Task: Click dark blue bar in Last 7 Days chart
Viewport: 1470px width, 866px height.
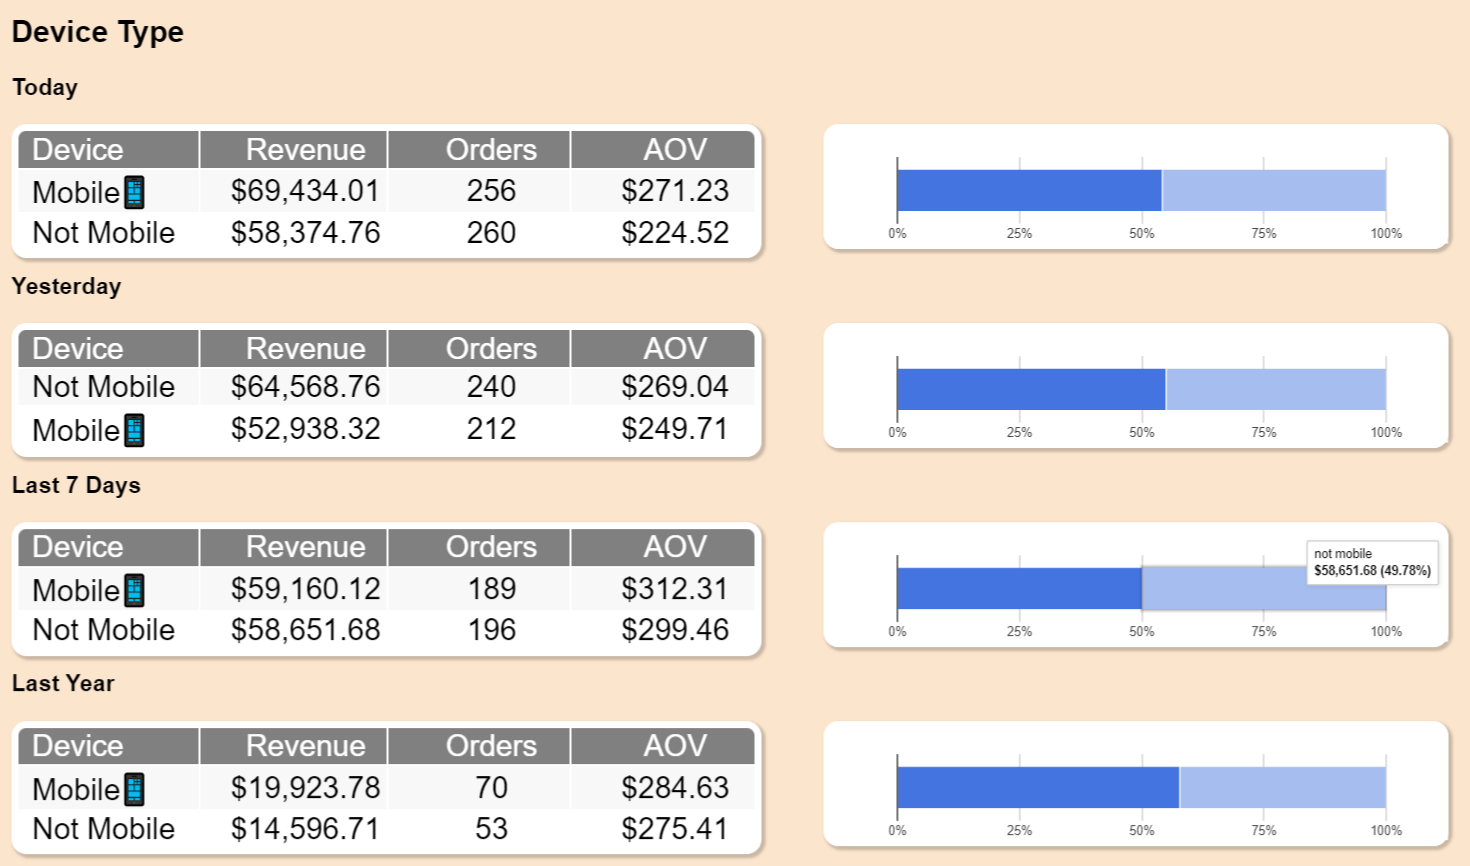Action: click(1019, 589)
